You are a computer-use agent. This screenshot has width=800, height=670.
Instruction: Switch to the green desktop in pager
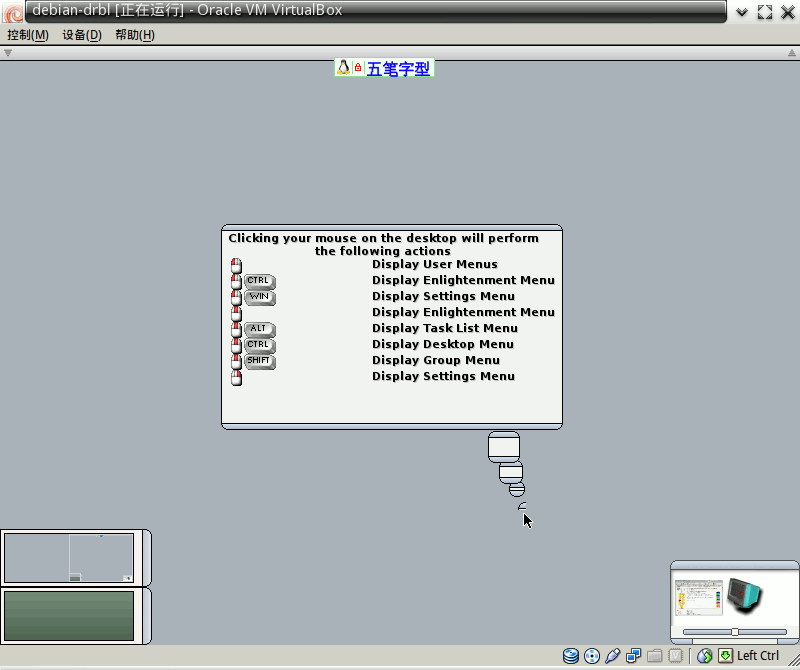click(69, 616)
